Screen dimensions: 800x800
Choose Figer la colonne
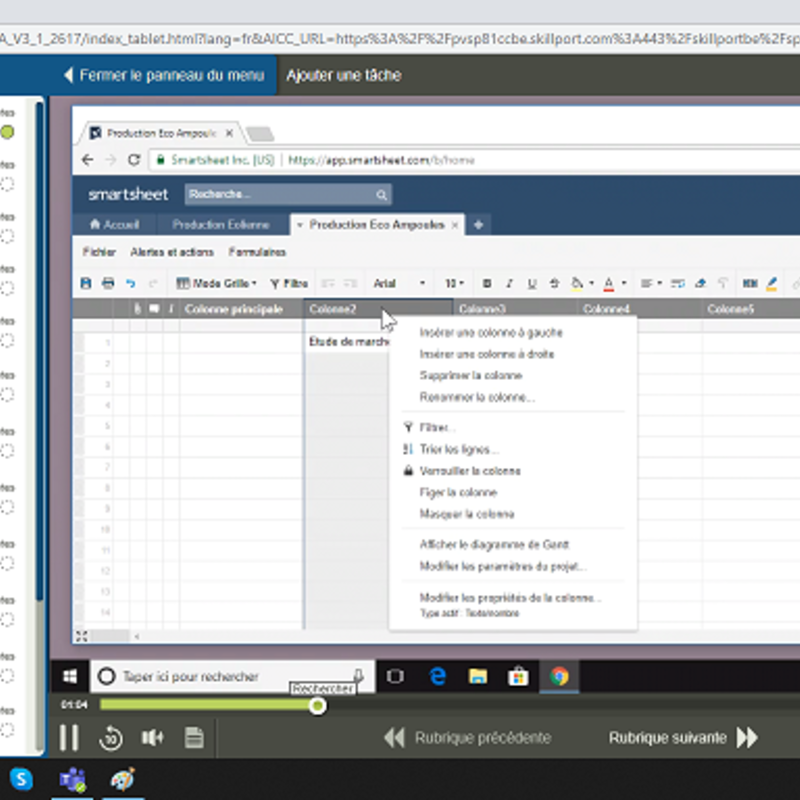pos(458,492)
